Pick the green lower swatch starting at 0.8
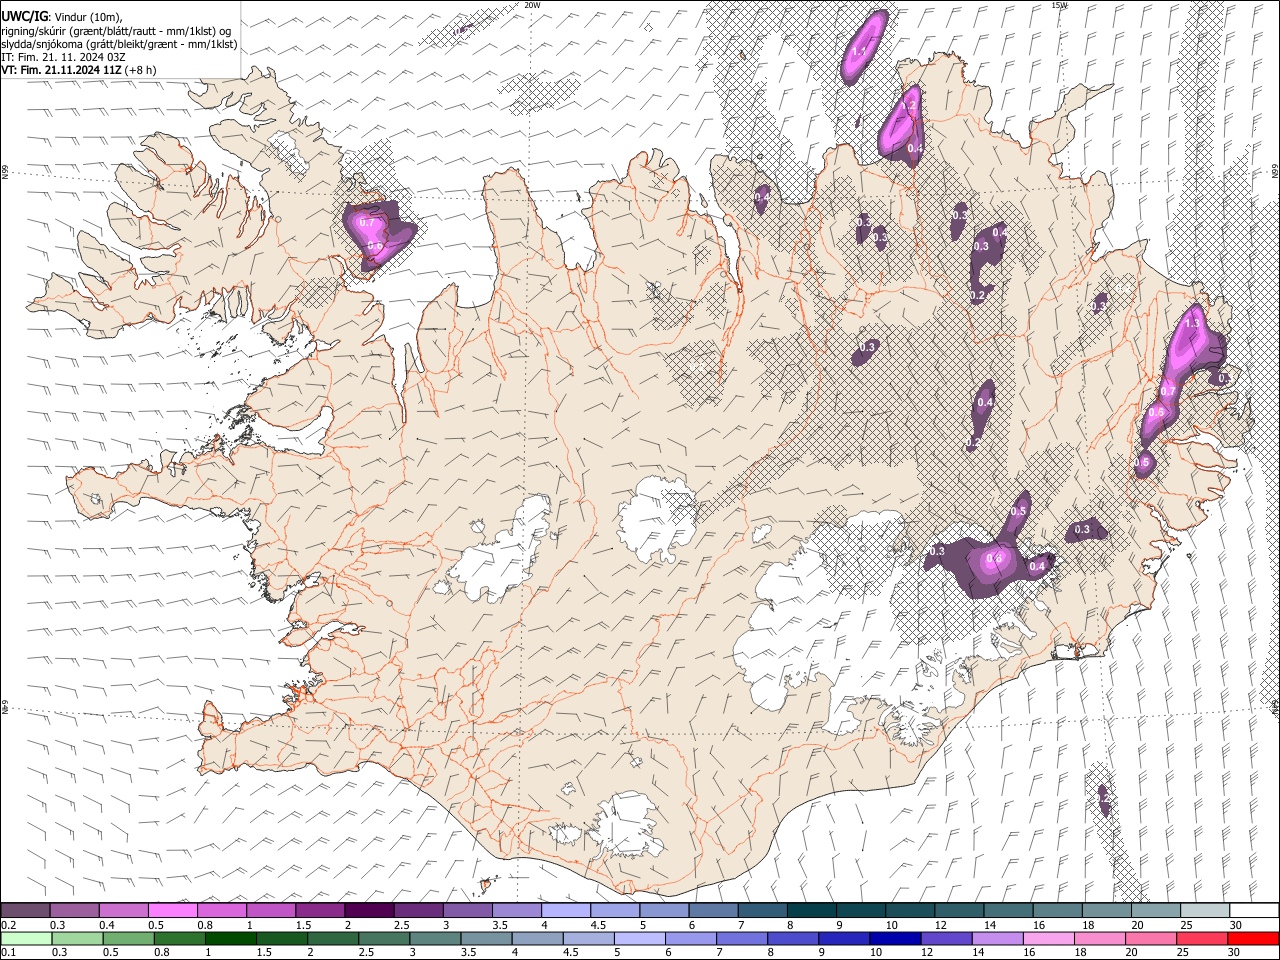The image size is (1280, 960). coord(179,938)
